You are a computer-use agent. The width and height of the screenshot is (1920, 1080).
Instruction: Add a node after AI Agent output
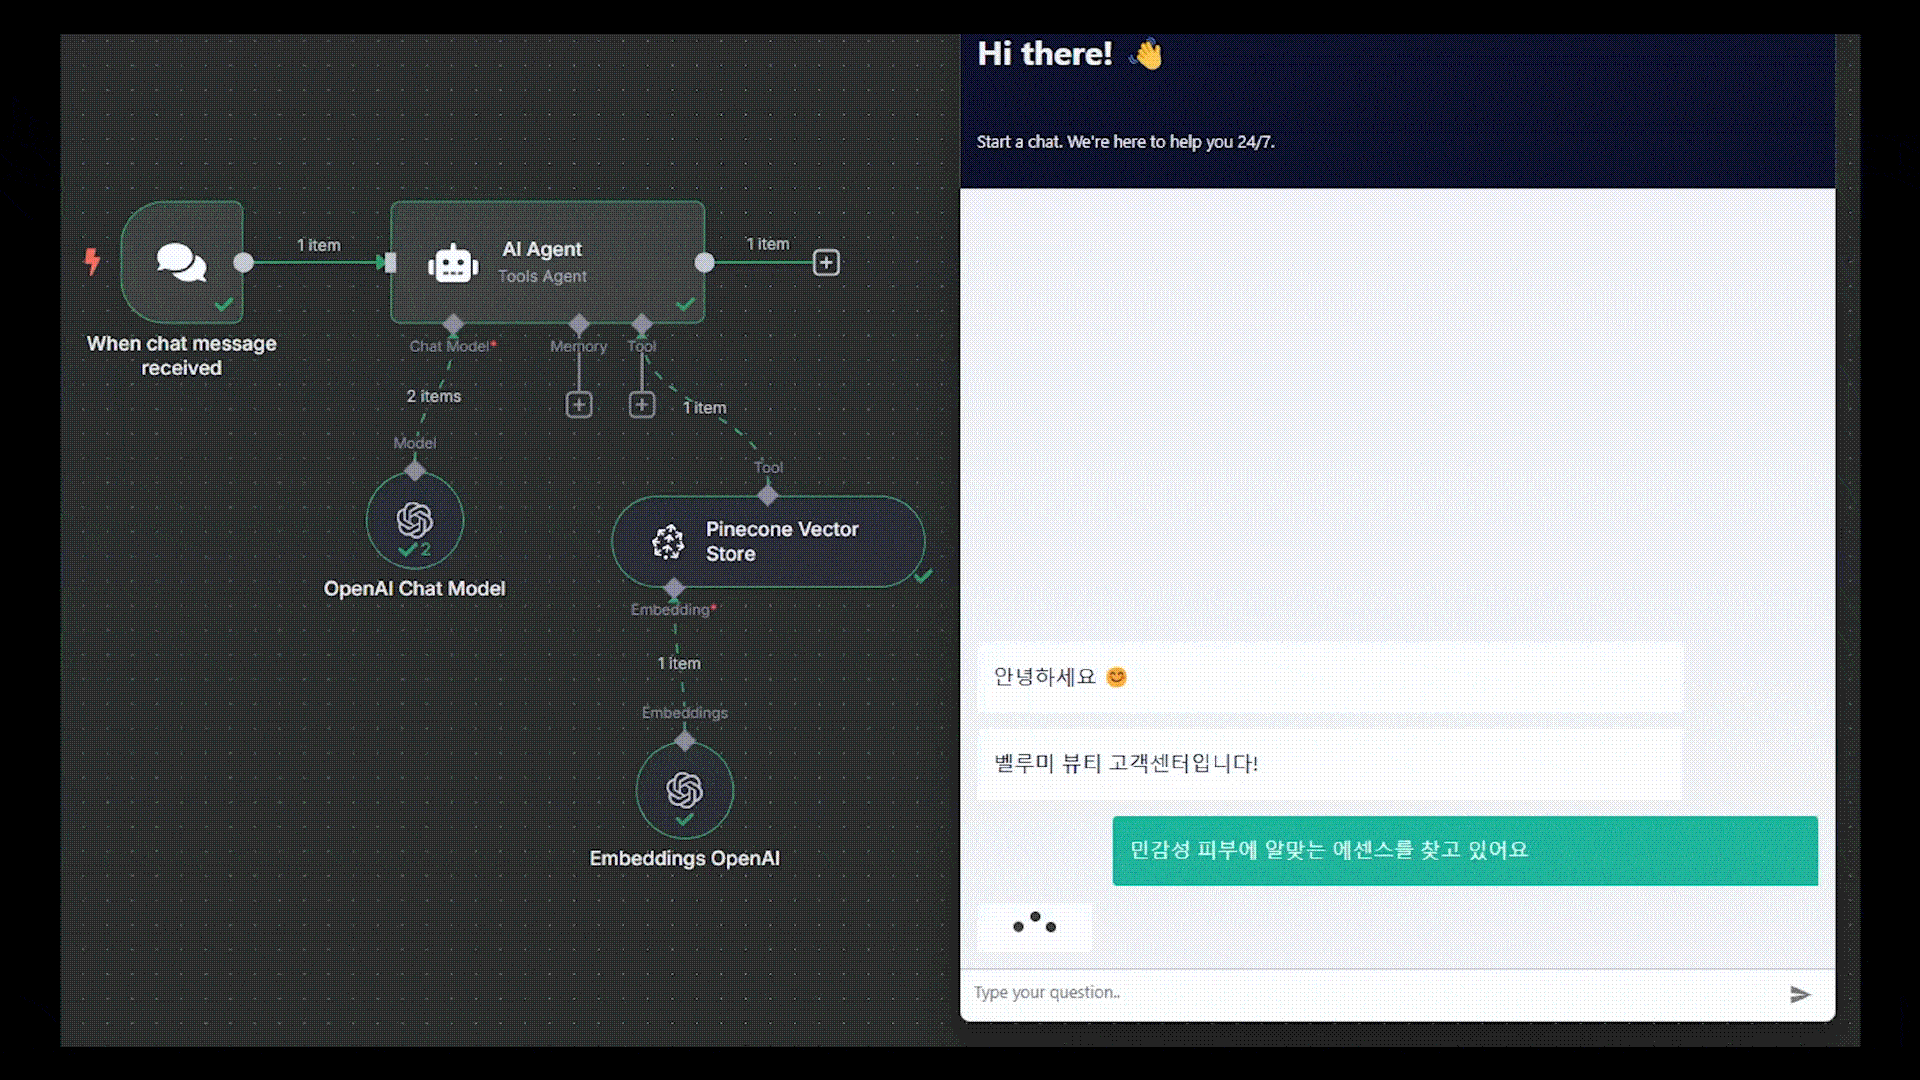(826, 263)
